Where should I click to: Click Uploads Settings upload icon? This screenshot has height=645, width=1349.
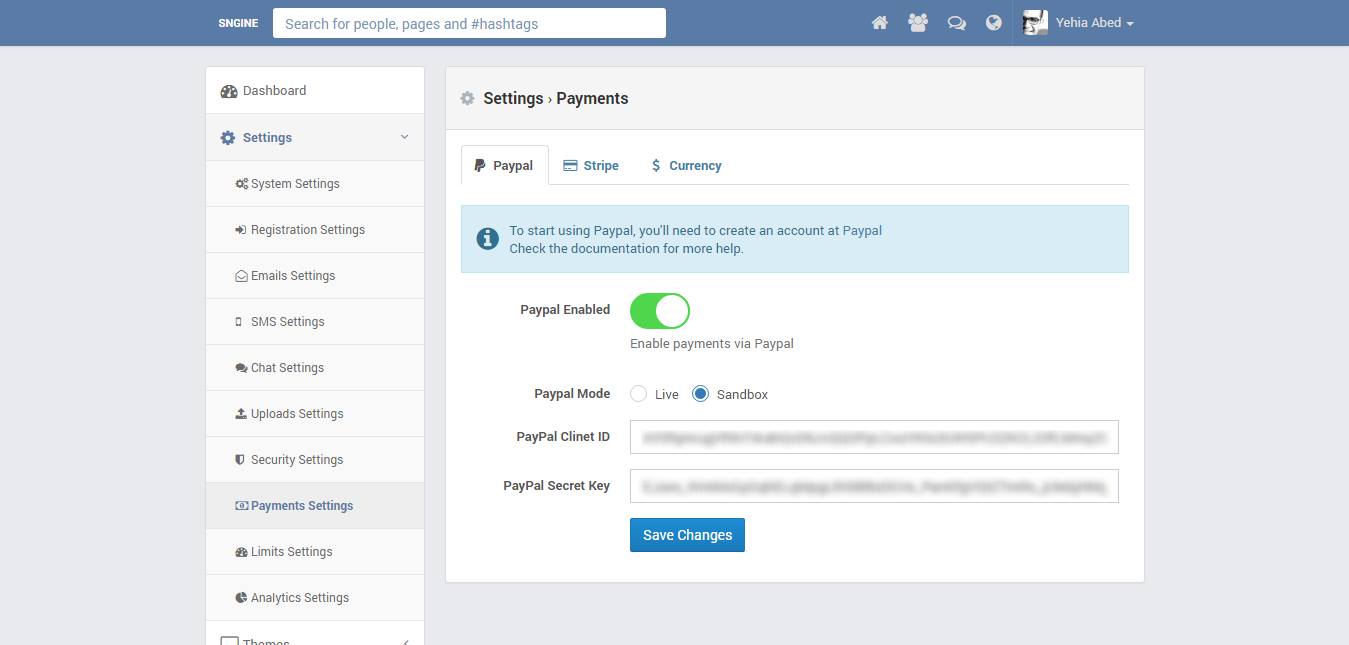coord(241,414)
